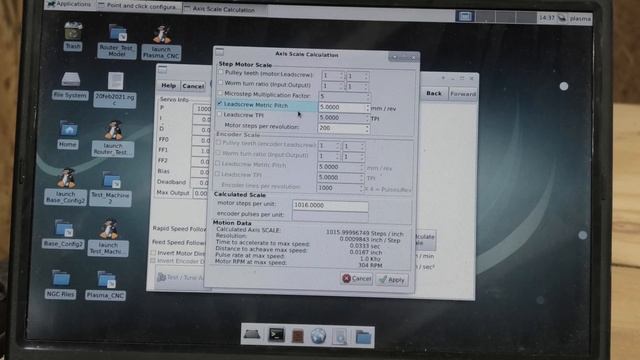Click Max Output value field
The height and width of the screenshot is (360, 640).
pyautogui.click(x=200, y=193)
